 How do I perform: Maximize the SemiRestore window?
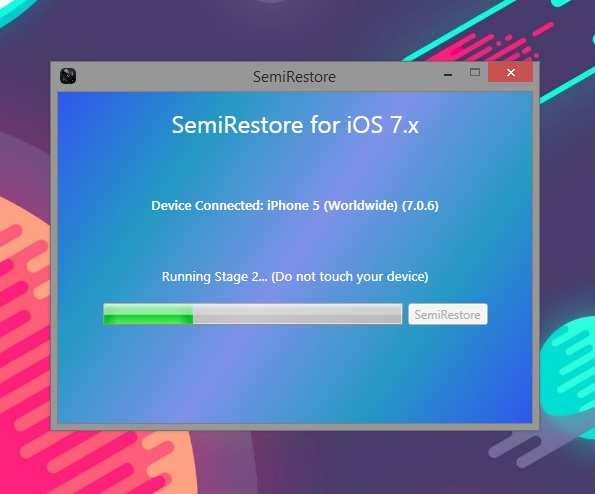pos(475,72)
